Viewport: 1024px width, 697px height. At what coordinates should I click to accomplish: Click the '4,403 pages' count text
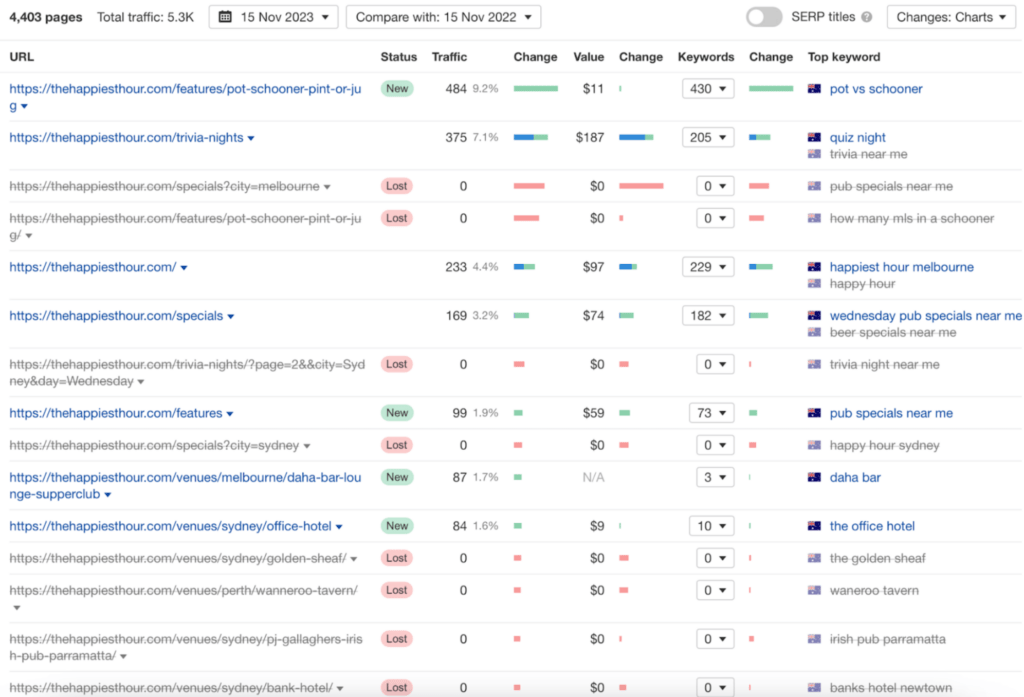46,17
